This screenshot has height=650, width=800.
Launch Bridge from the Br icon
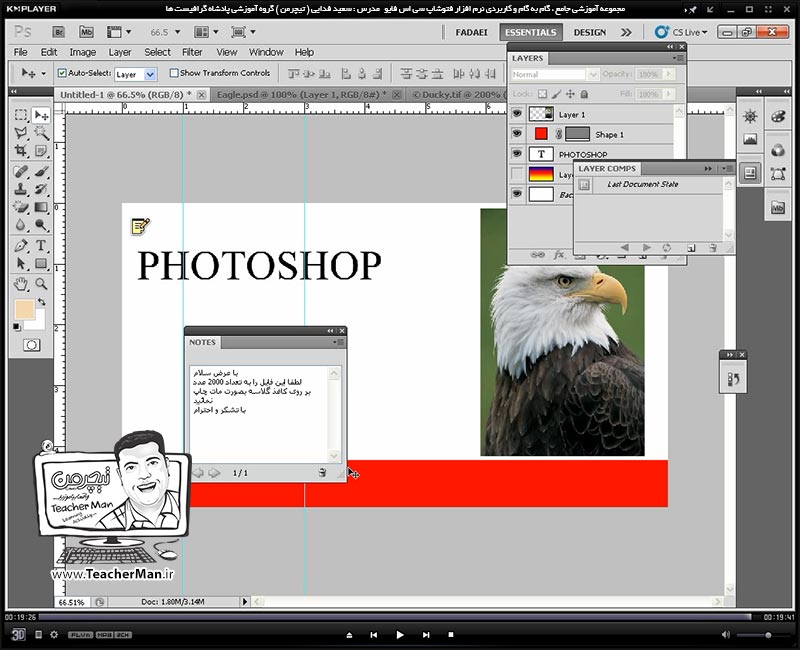(x=59, y=32)
